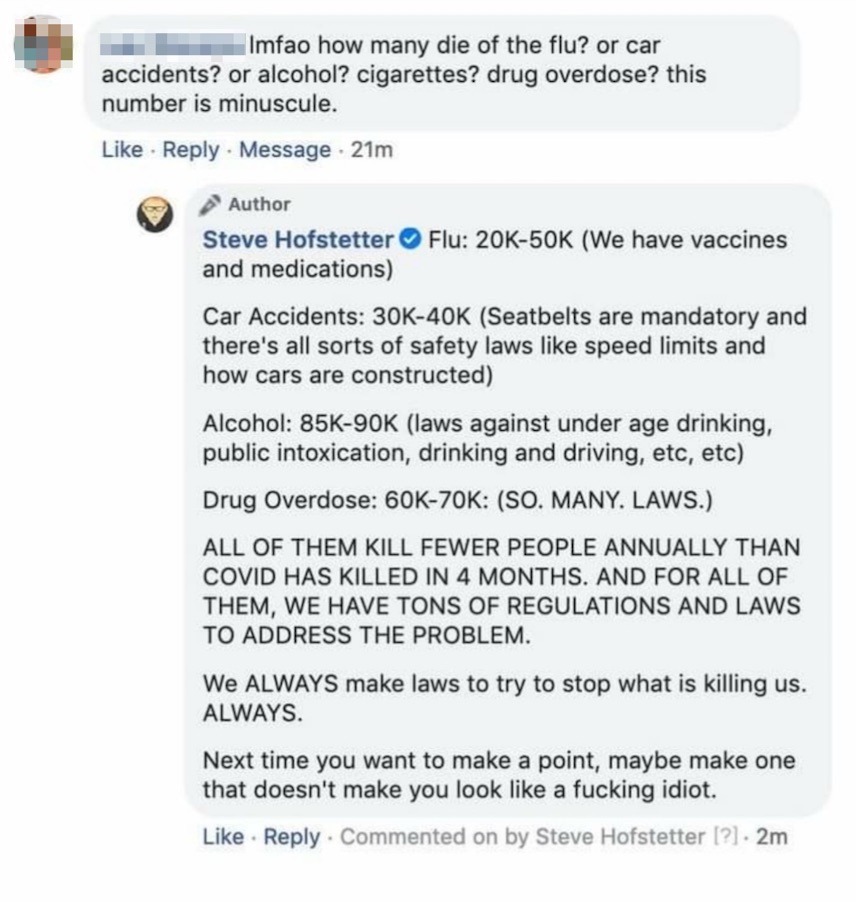Screen dimensions: 856x902
Task: Open the 2m timestamp link
Action: pyautogui.click(x=771, y=836)
